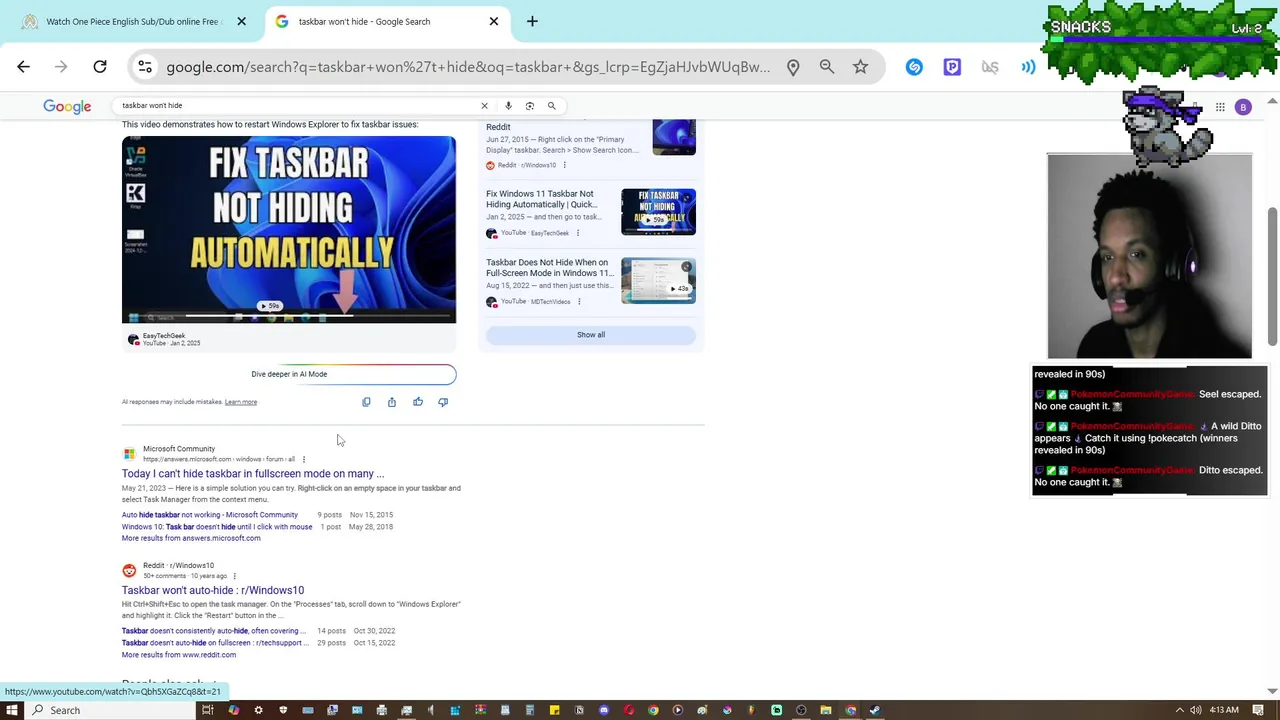Image resolution: width=1280 pixels, height=720 pixels.
Task: Click the blue sound waves extension icon
Action: 1028,67
